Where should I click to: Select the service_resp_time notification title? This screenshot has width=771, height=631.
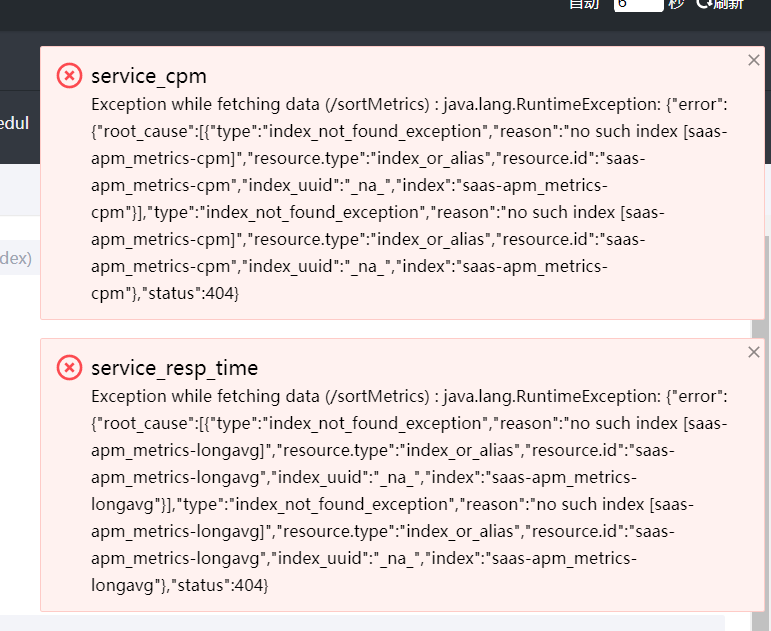tap(175, 368)
